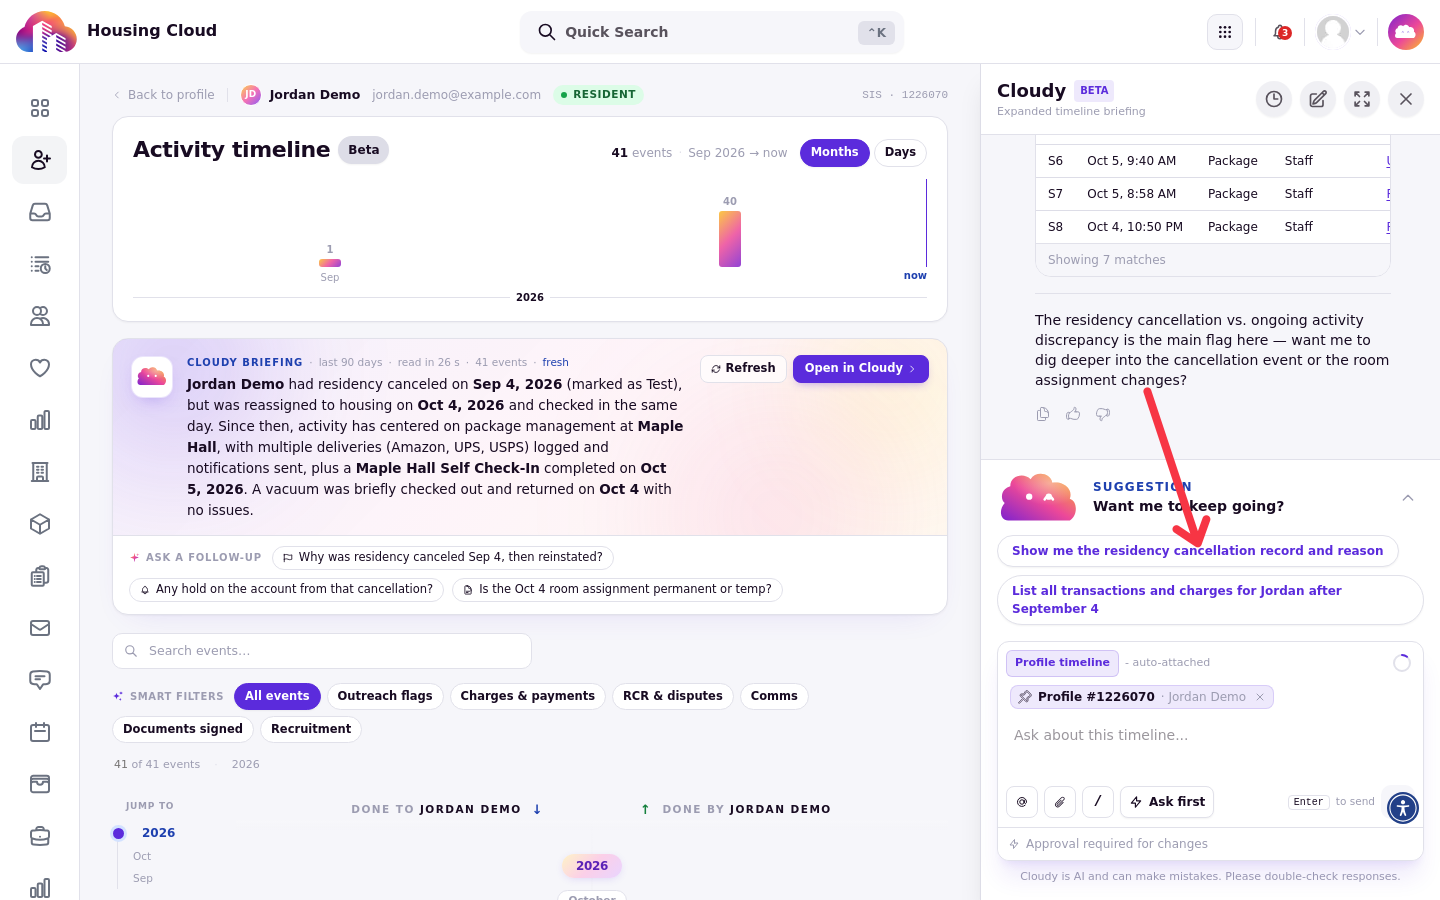Go Back to profile
Screen dimensions: 1440x900
click(x=163, y=95)
